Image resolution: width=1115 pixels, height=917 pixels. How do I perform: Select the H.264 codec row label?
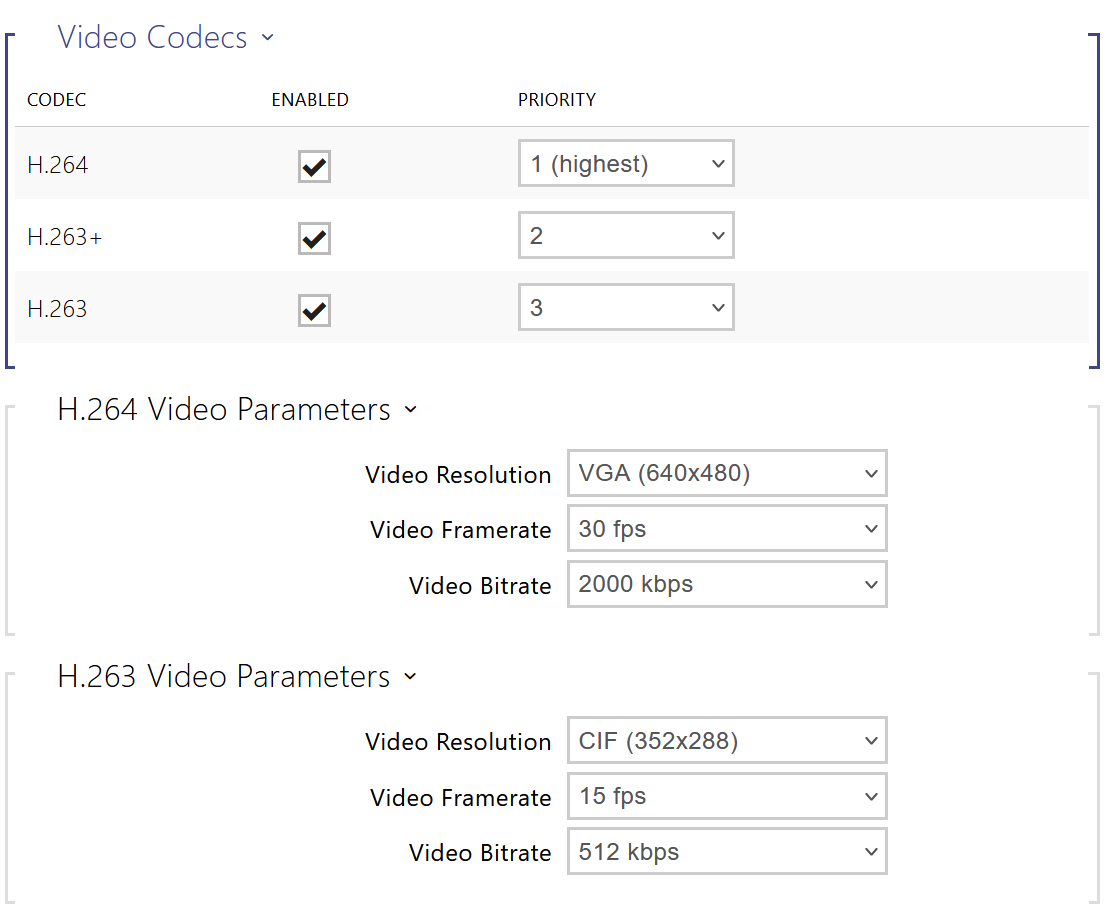pyautogui.click(x=58, y=166)
